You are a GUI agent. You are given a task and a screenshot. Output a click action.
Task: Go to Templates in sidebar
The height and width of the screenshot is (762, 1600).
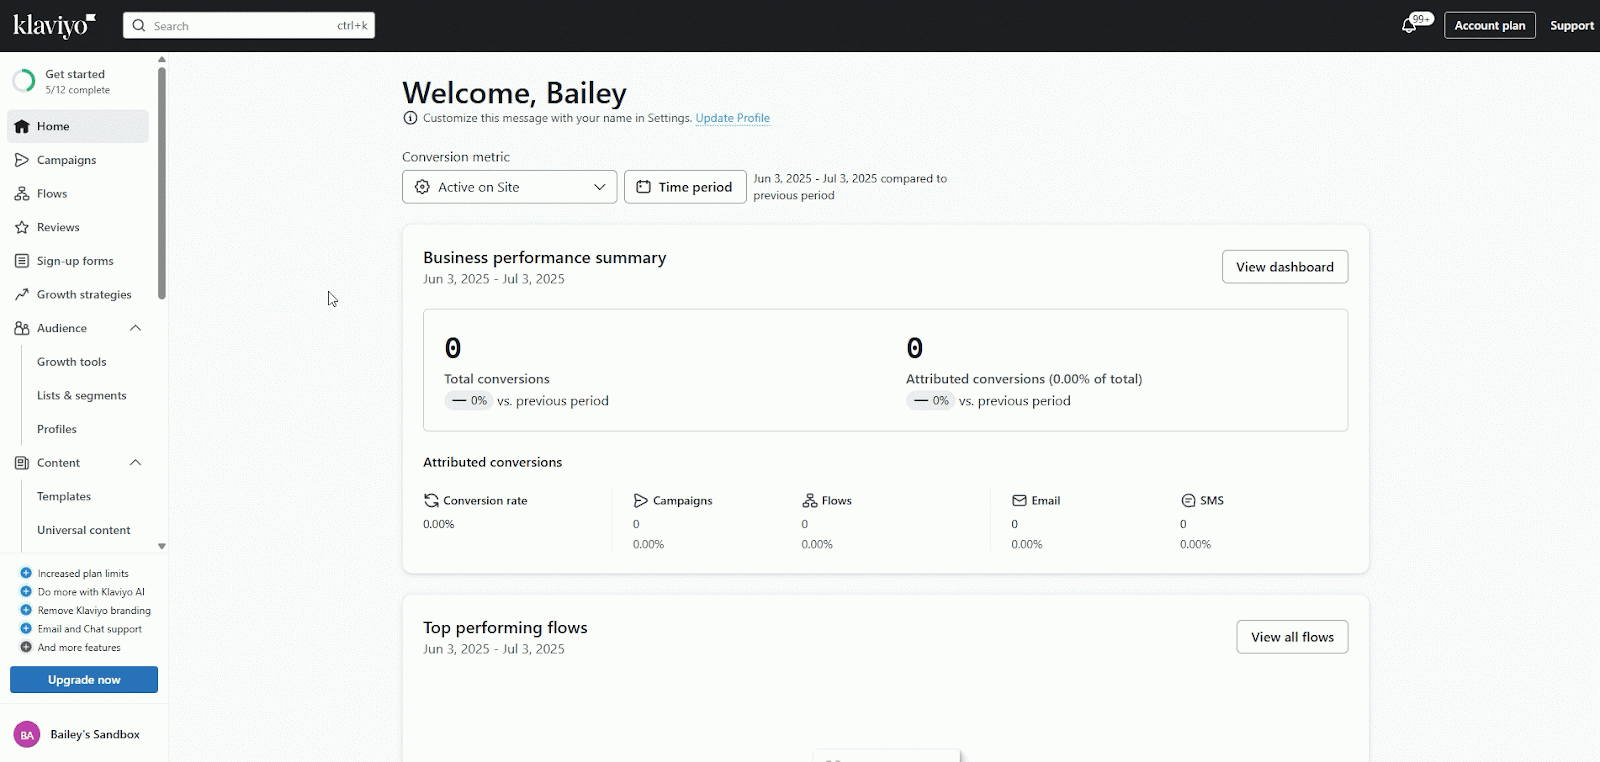point(64,497)
